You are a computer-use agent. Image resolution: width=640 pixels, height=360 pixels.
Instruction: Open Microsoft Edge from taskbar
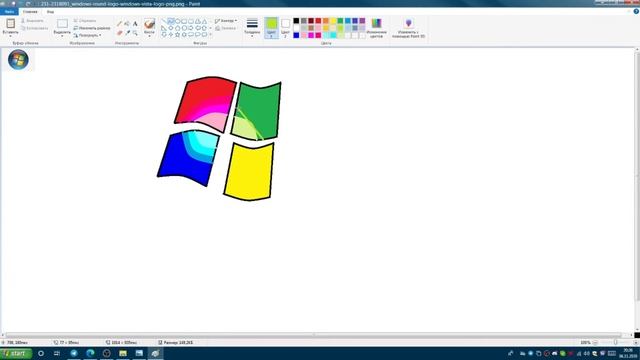pyautogui.click(x=90, y=353)
